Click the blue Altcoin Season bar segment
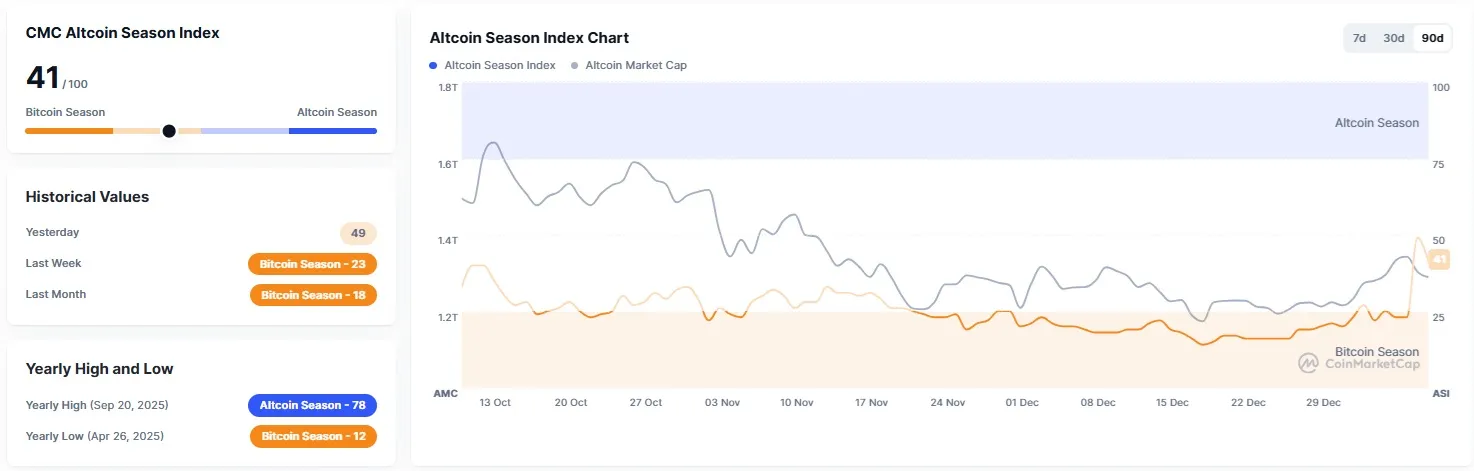Image resolution: width=1474 pixels, height=471 pixels. coord(332,131)
